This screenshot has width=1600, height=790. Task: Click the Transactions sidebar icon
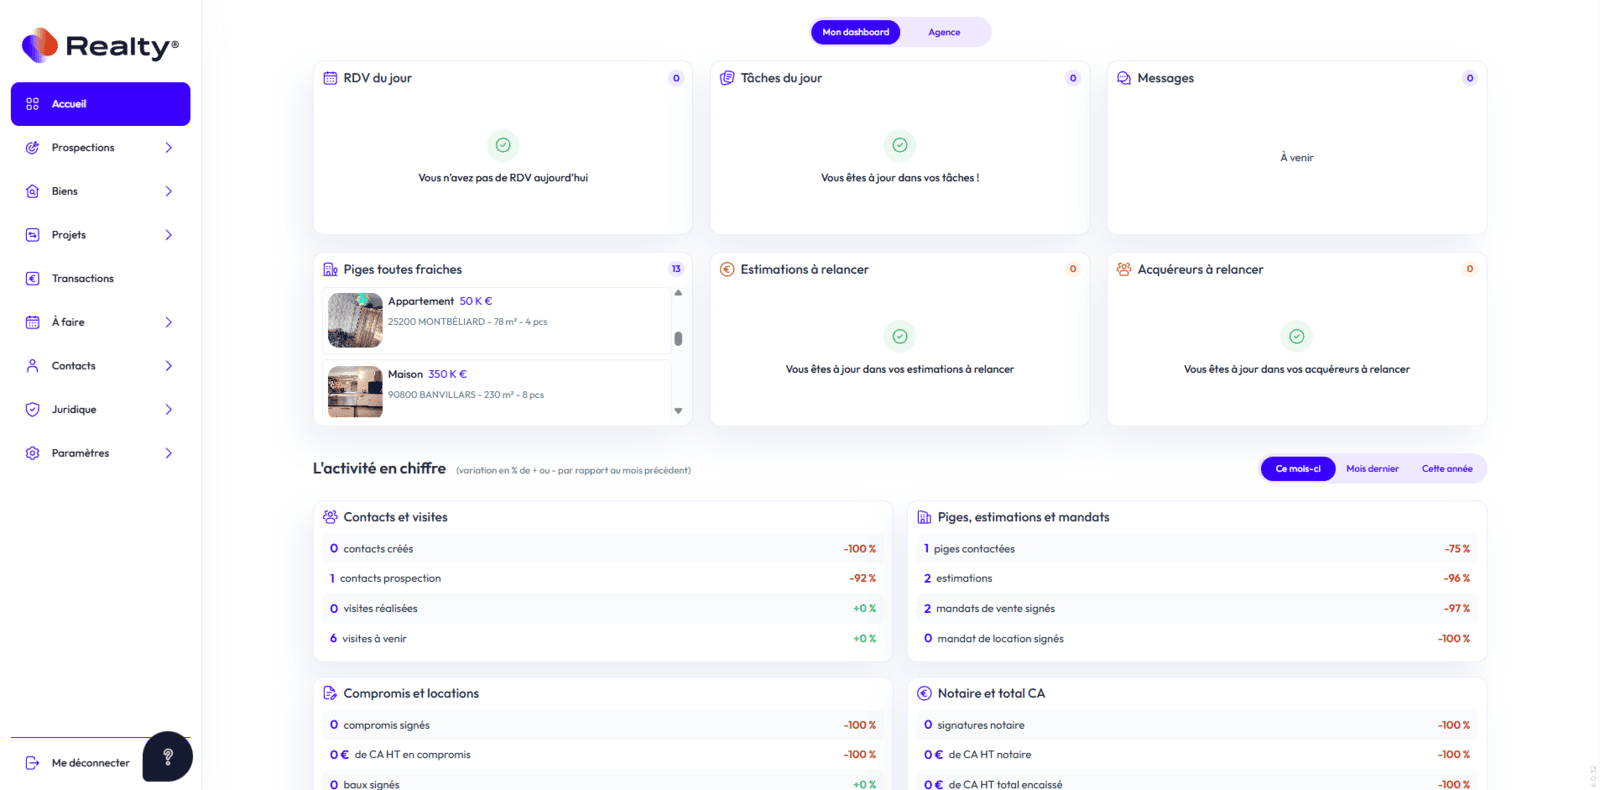coord(32,279)
